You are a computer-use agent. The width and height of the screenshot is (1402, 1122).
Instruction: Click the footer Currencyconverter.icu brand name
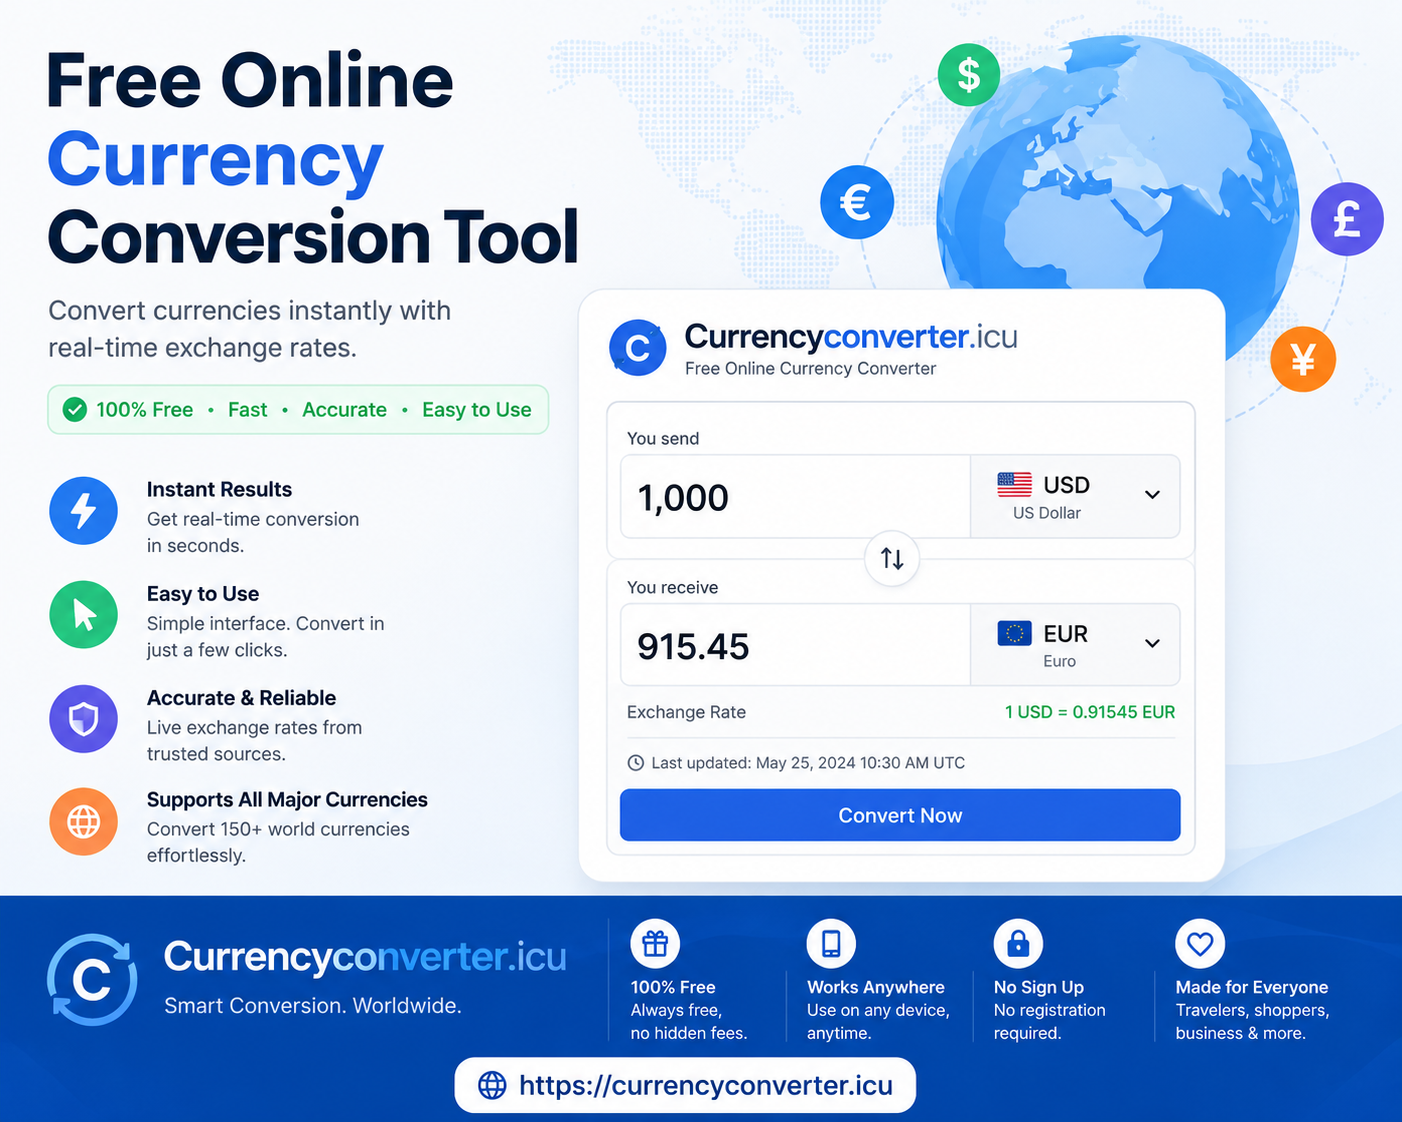click(365, 957)
